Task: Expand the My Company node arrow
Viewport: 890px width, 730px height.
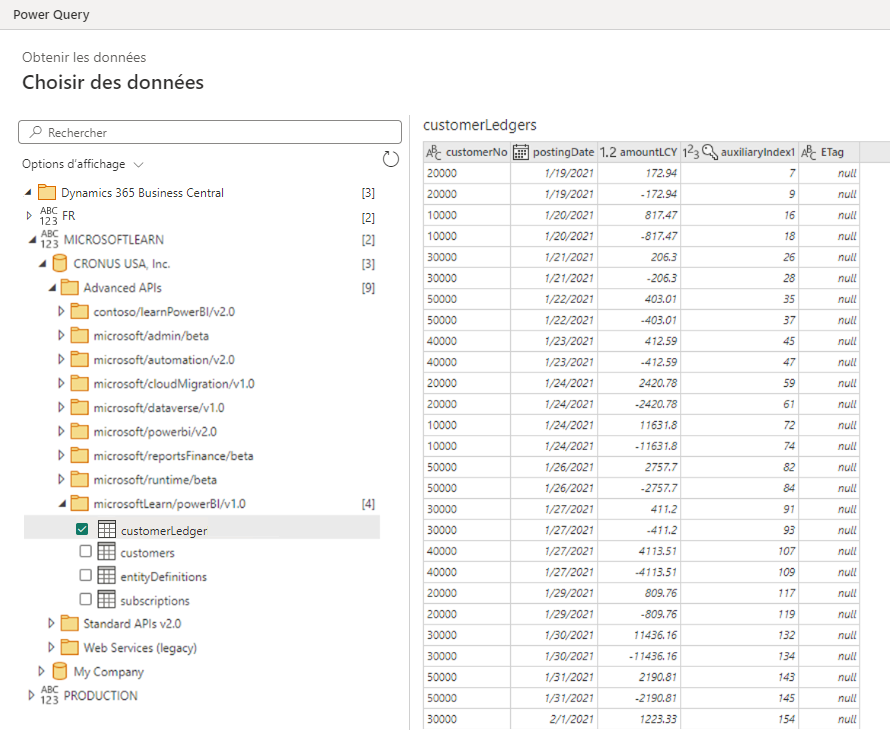Action: [41, 671]
